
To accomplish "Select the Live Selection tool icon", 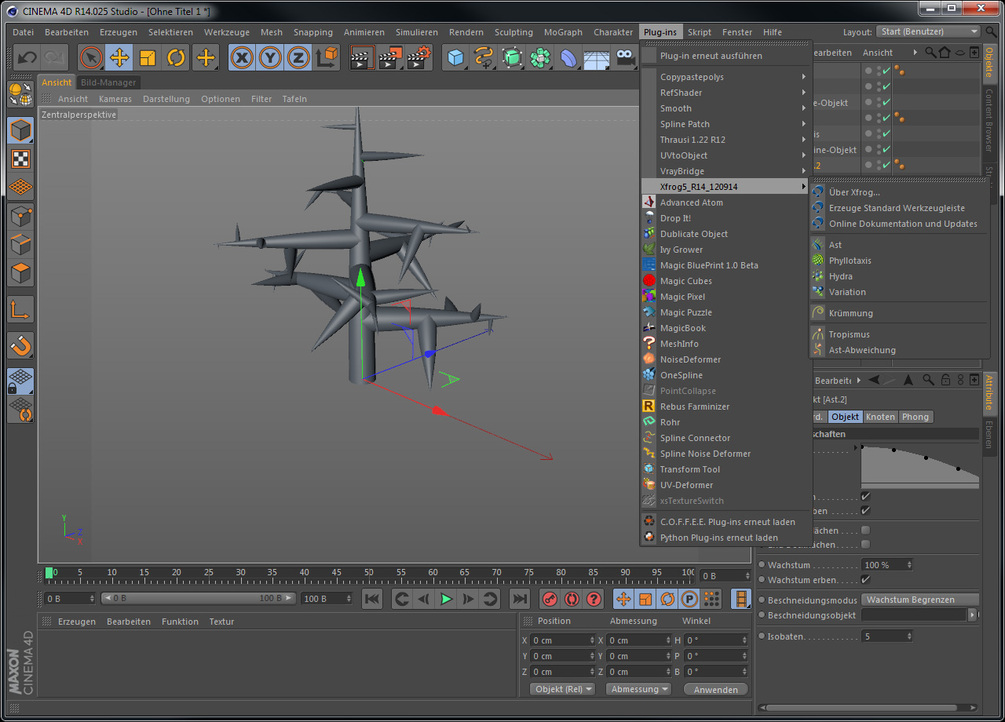I will coord(90,58).
